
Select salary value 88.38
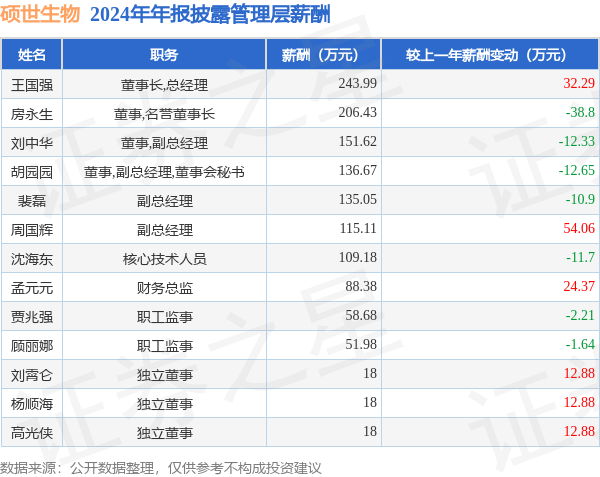pyautogui.click(x=361, y=287)
